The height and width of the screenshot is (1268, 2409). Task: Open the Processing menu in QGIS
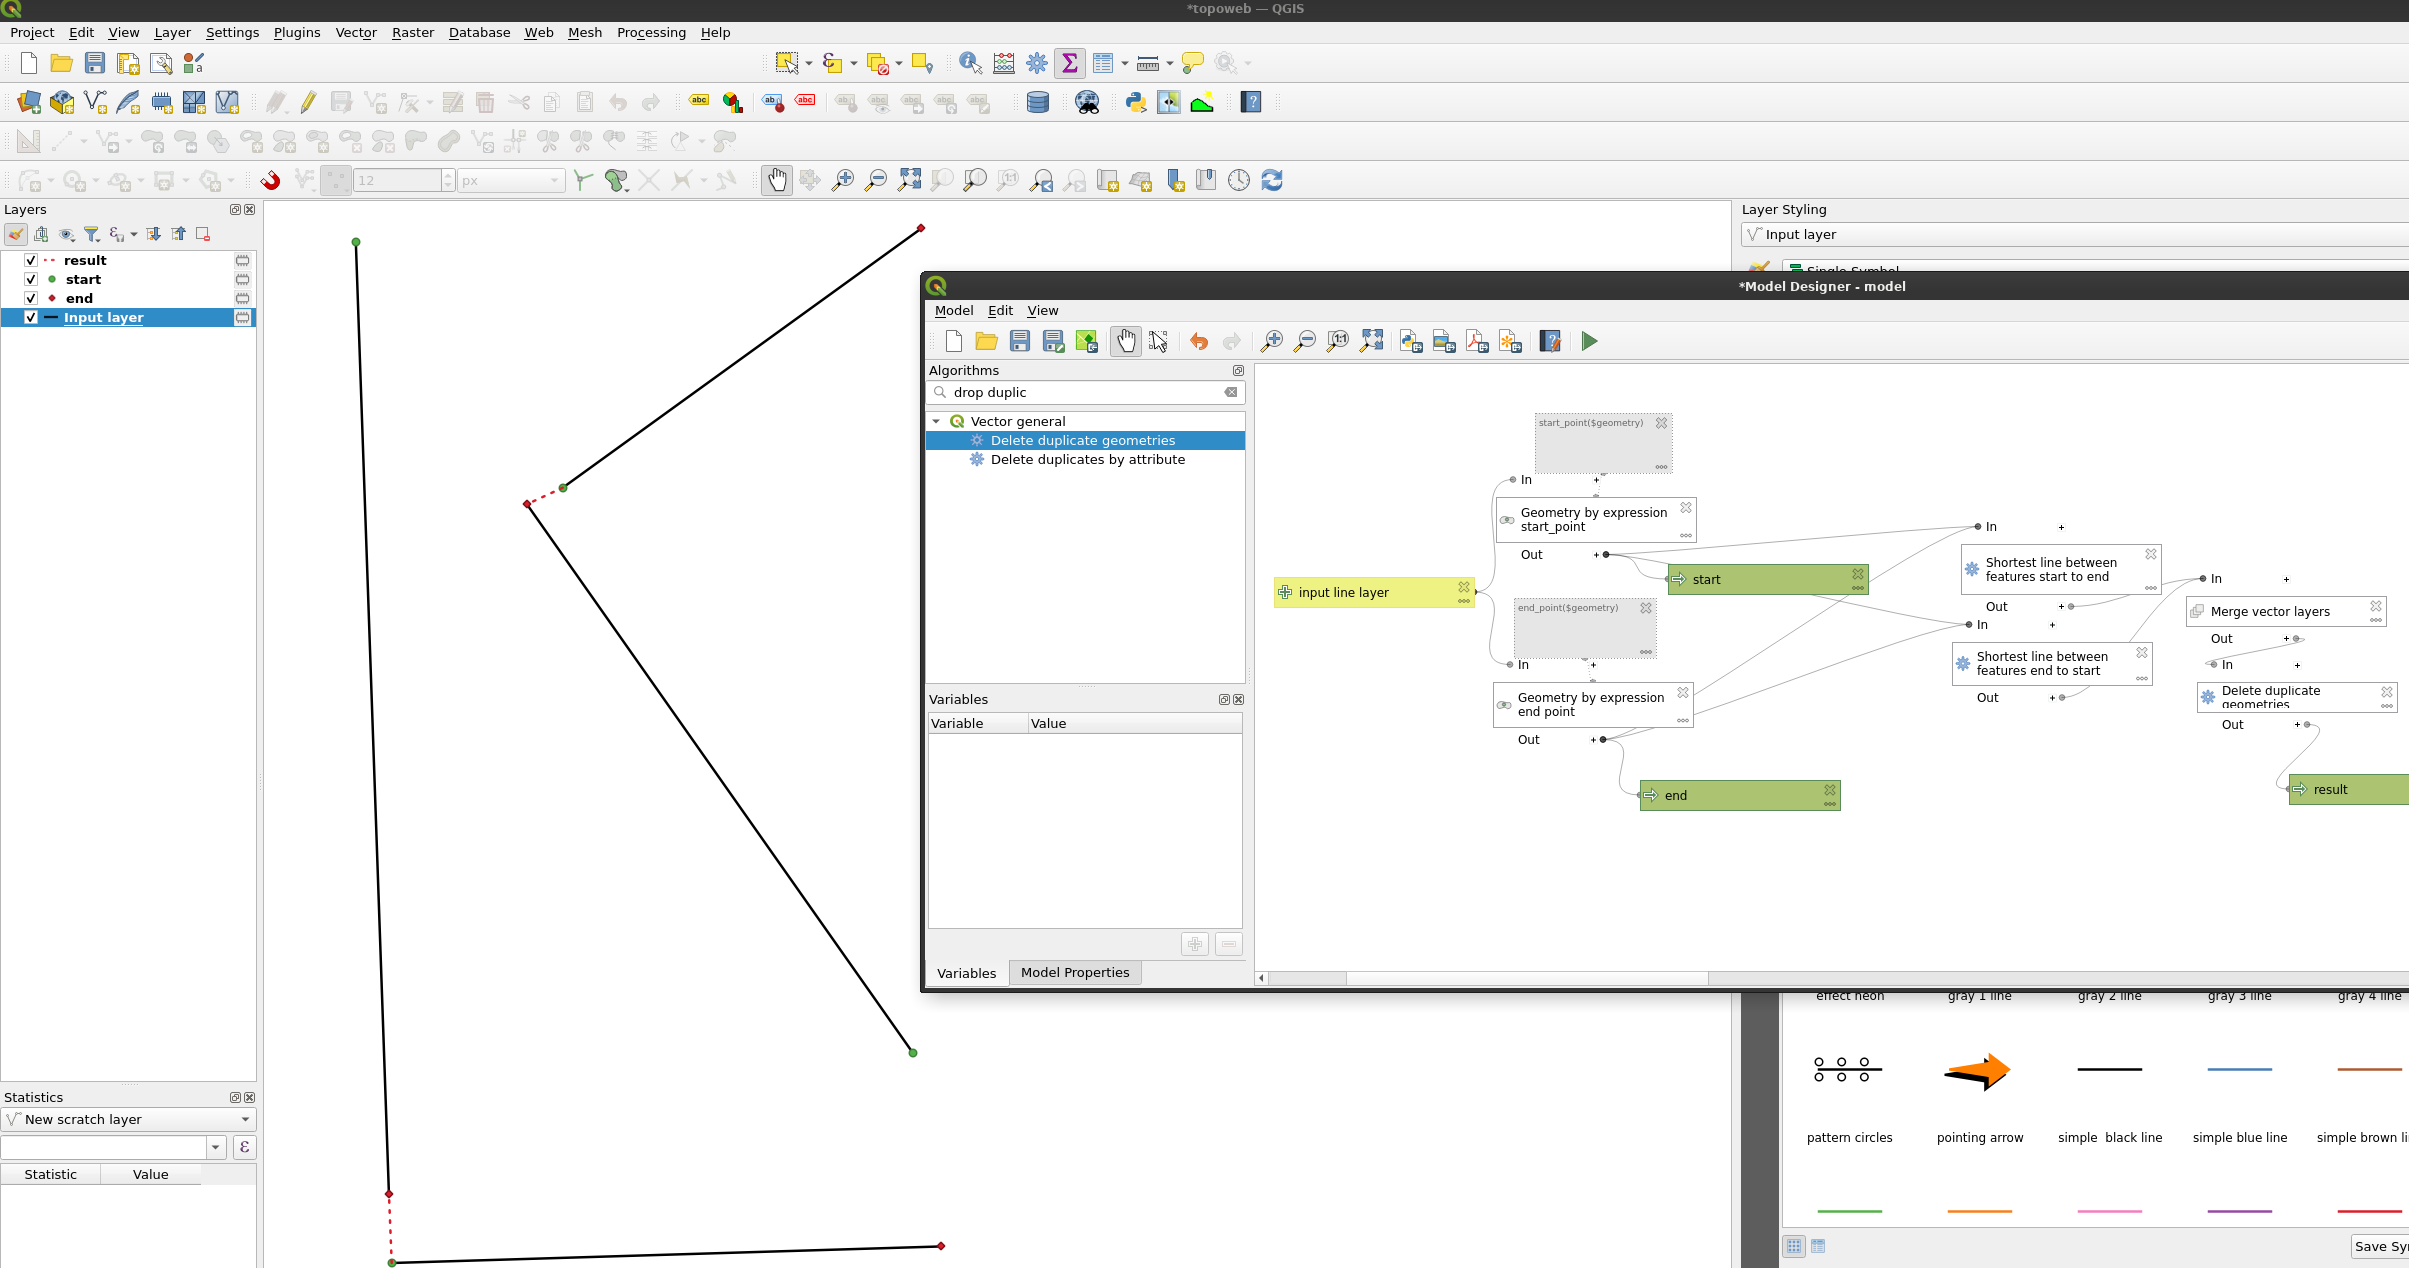pyautogui.click(x=651, y=32)
